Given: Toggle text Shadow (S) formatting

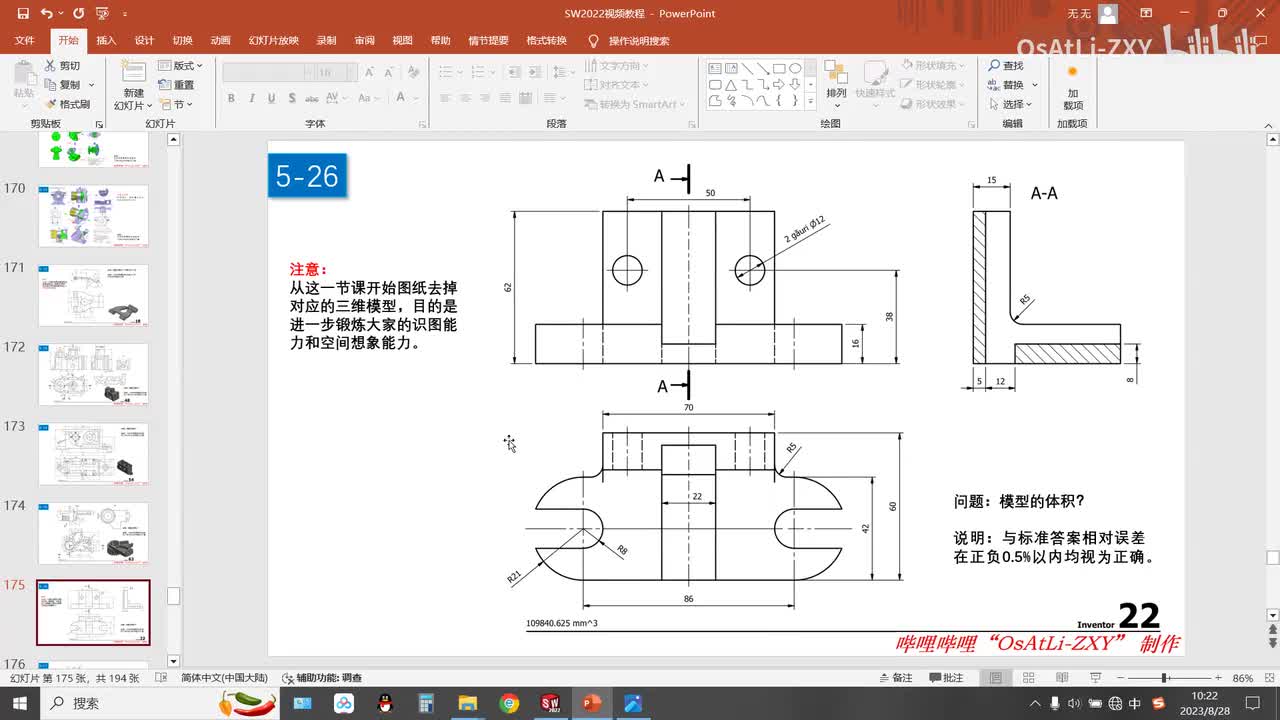Looking at the screenshot, I should (x=290, y=98).
